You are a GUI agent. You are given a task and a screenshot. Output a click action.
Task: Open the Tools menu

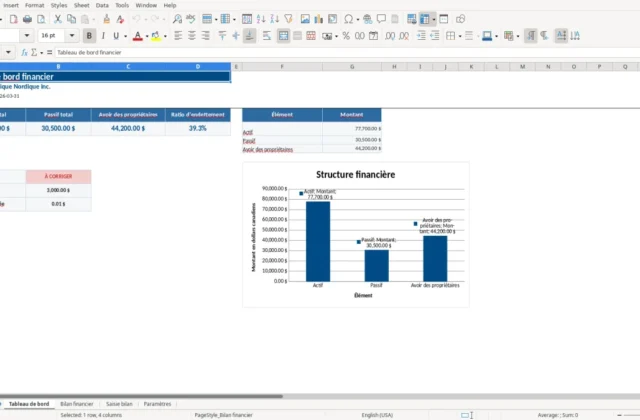coord(122,5)
